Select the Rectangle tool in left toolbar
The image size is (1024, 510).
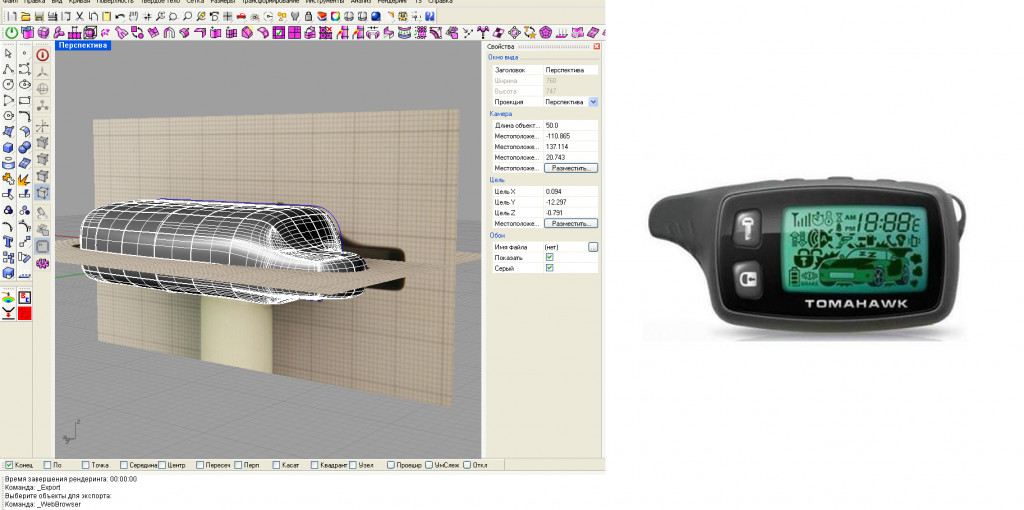click(x=25, y=100)
